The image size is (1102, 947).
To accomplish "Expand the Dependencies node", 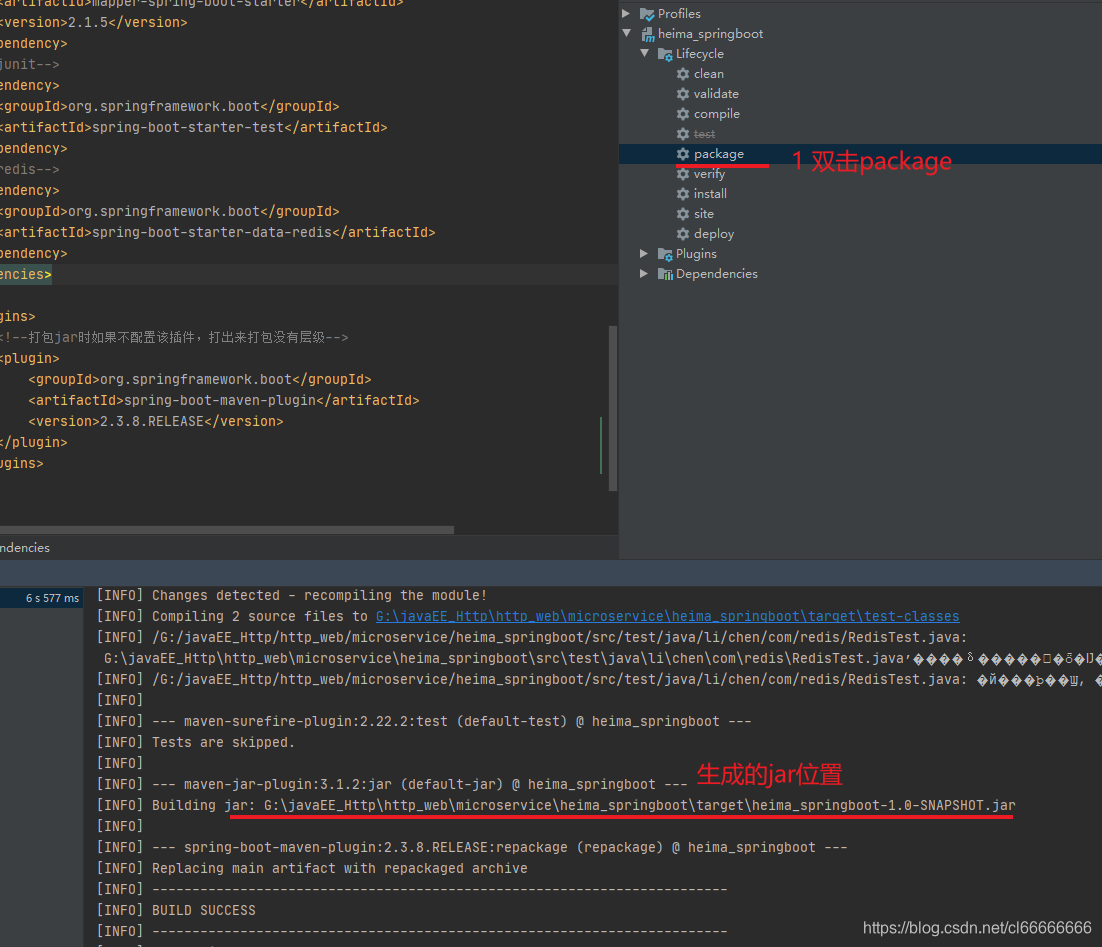I will [644, 273].
